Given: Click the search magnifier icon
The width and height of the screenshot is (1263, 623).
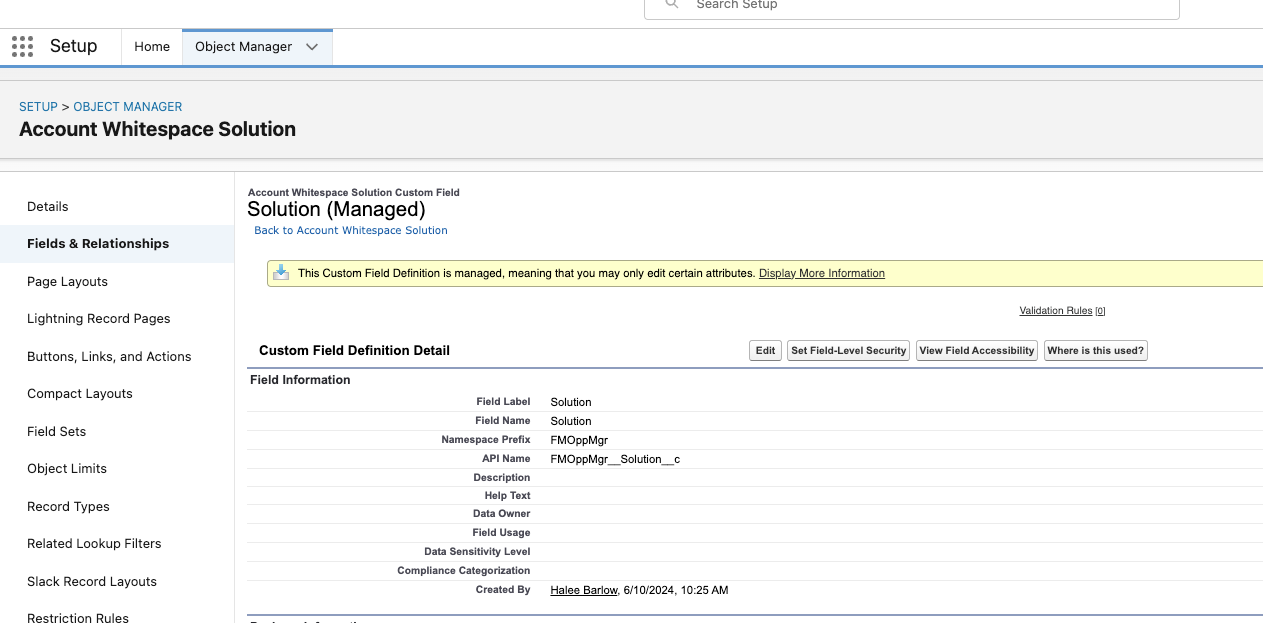Looking at the screenshot, I should point(673,5).
